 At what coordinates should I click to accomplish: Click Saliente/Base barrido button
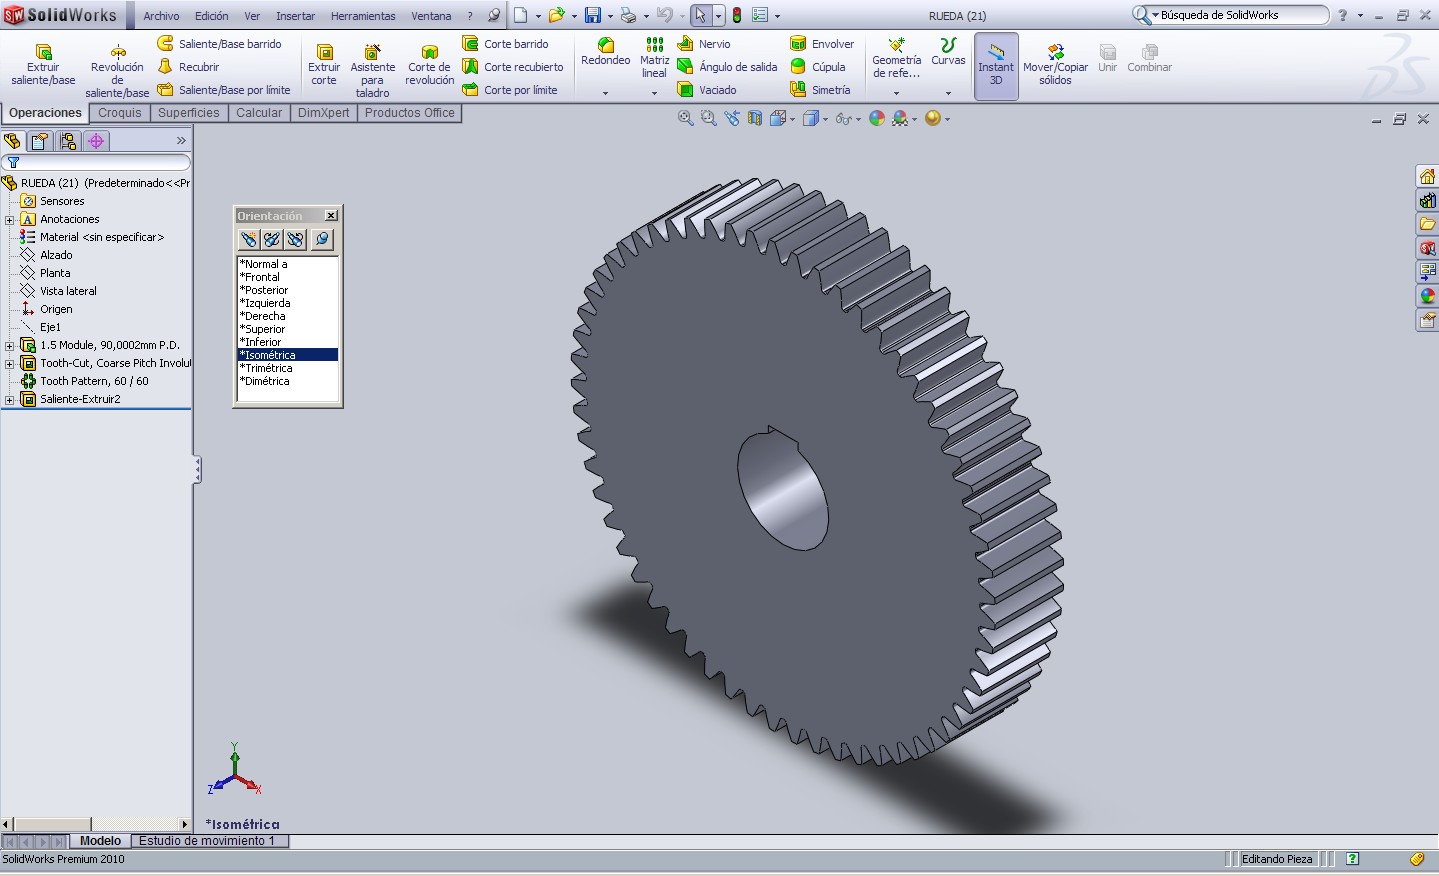point(220,44)
